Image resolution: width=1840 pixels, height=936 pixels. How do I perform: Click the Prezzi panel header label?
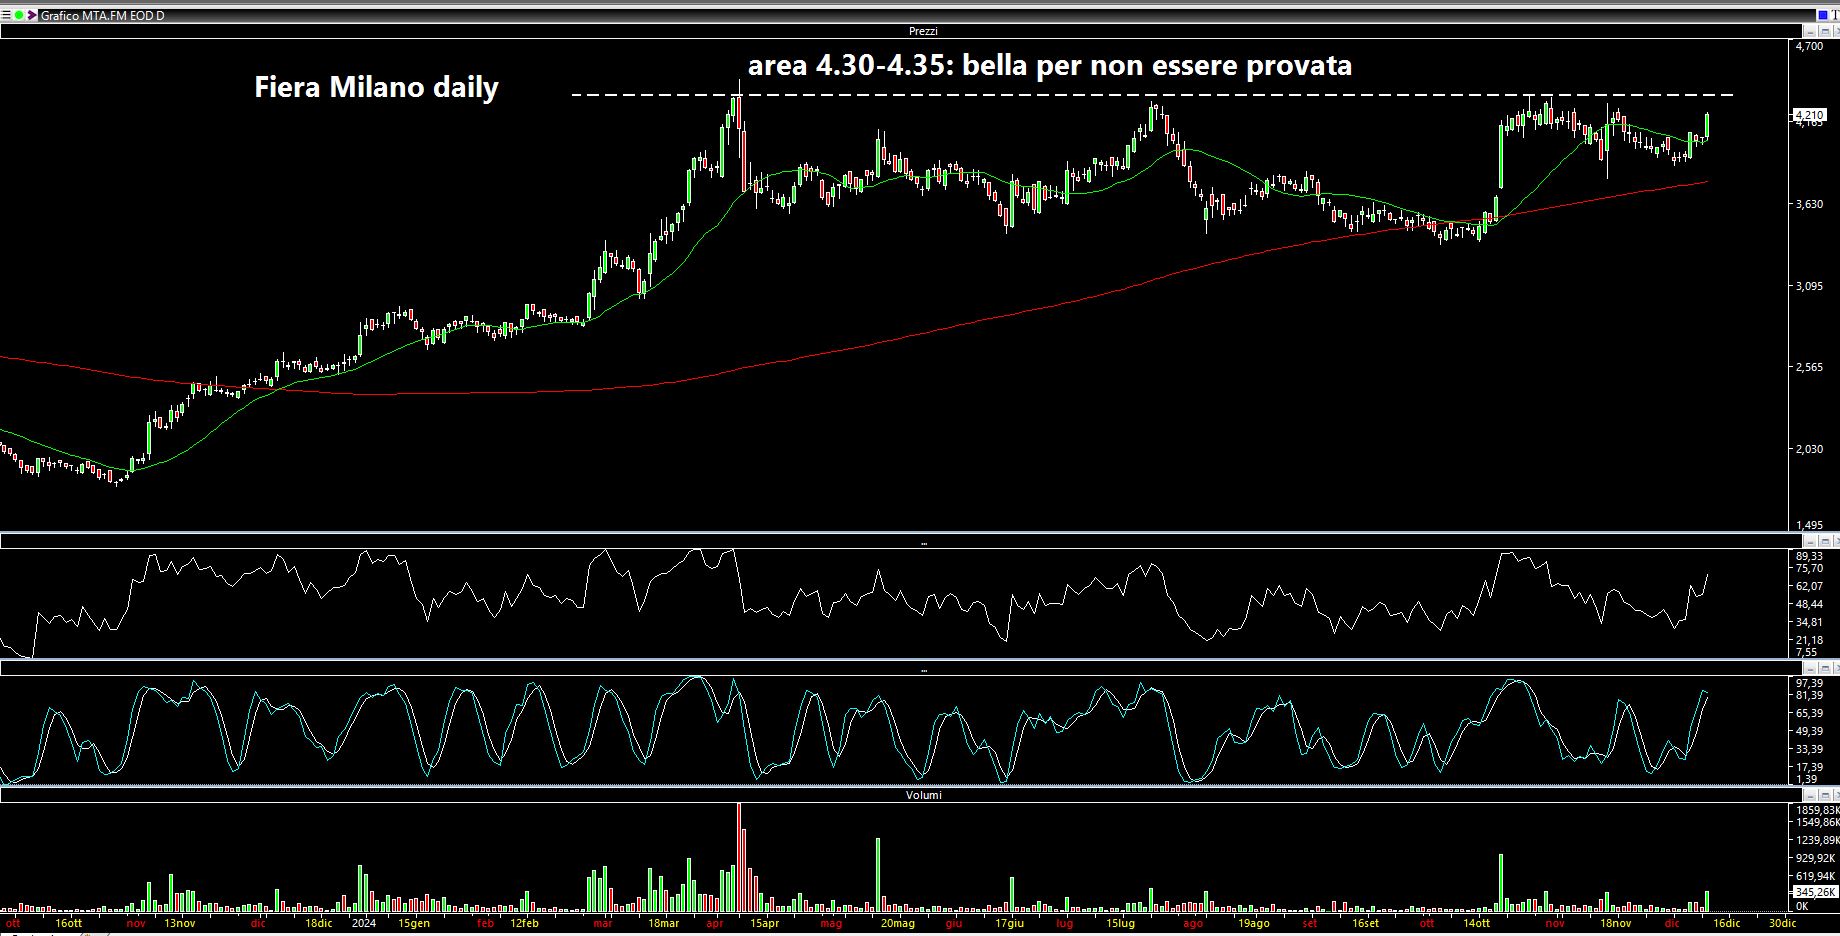click(x=923, y=32)
